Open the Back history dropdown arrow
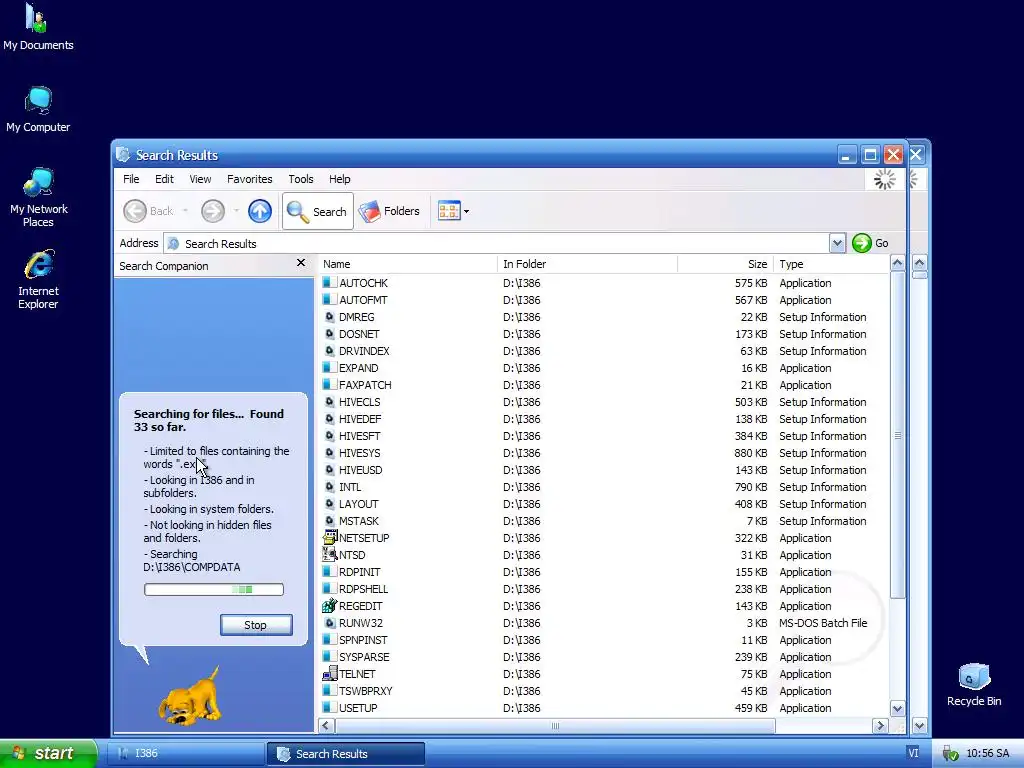The width and height of the screenshot is (1024, 768). [185, 211]
